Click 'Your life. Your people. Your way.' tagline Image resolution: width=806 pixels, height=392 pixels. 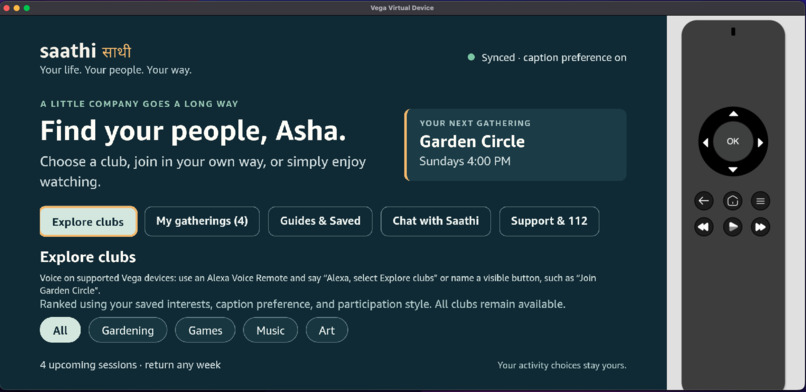click(x=116, y=70)
